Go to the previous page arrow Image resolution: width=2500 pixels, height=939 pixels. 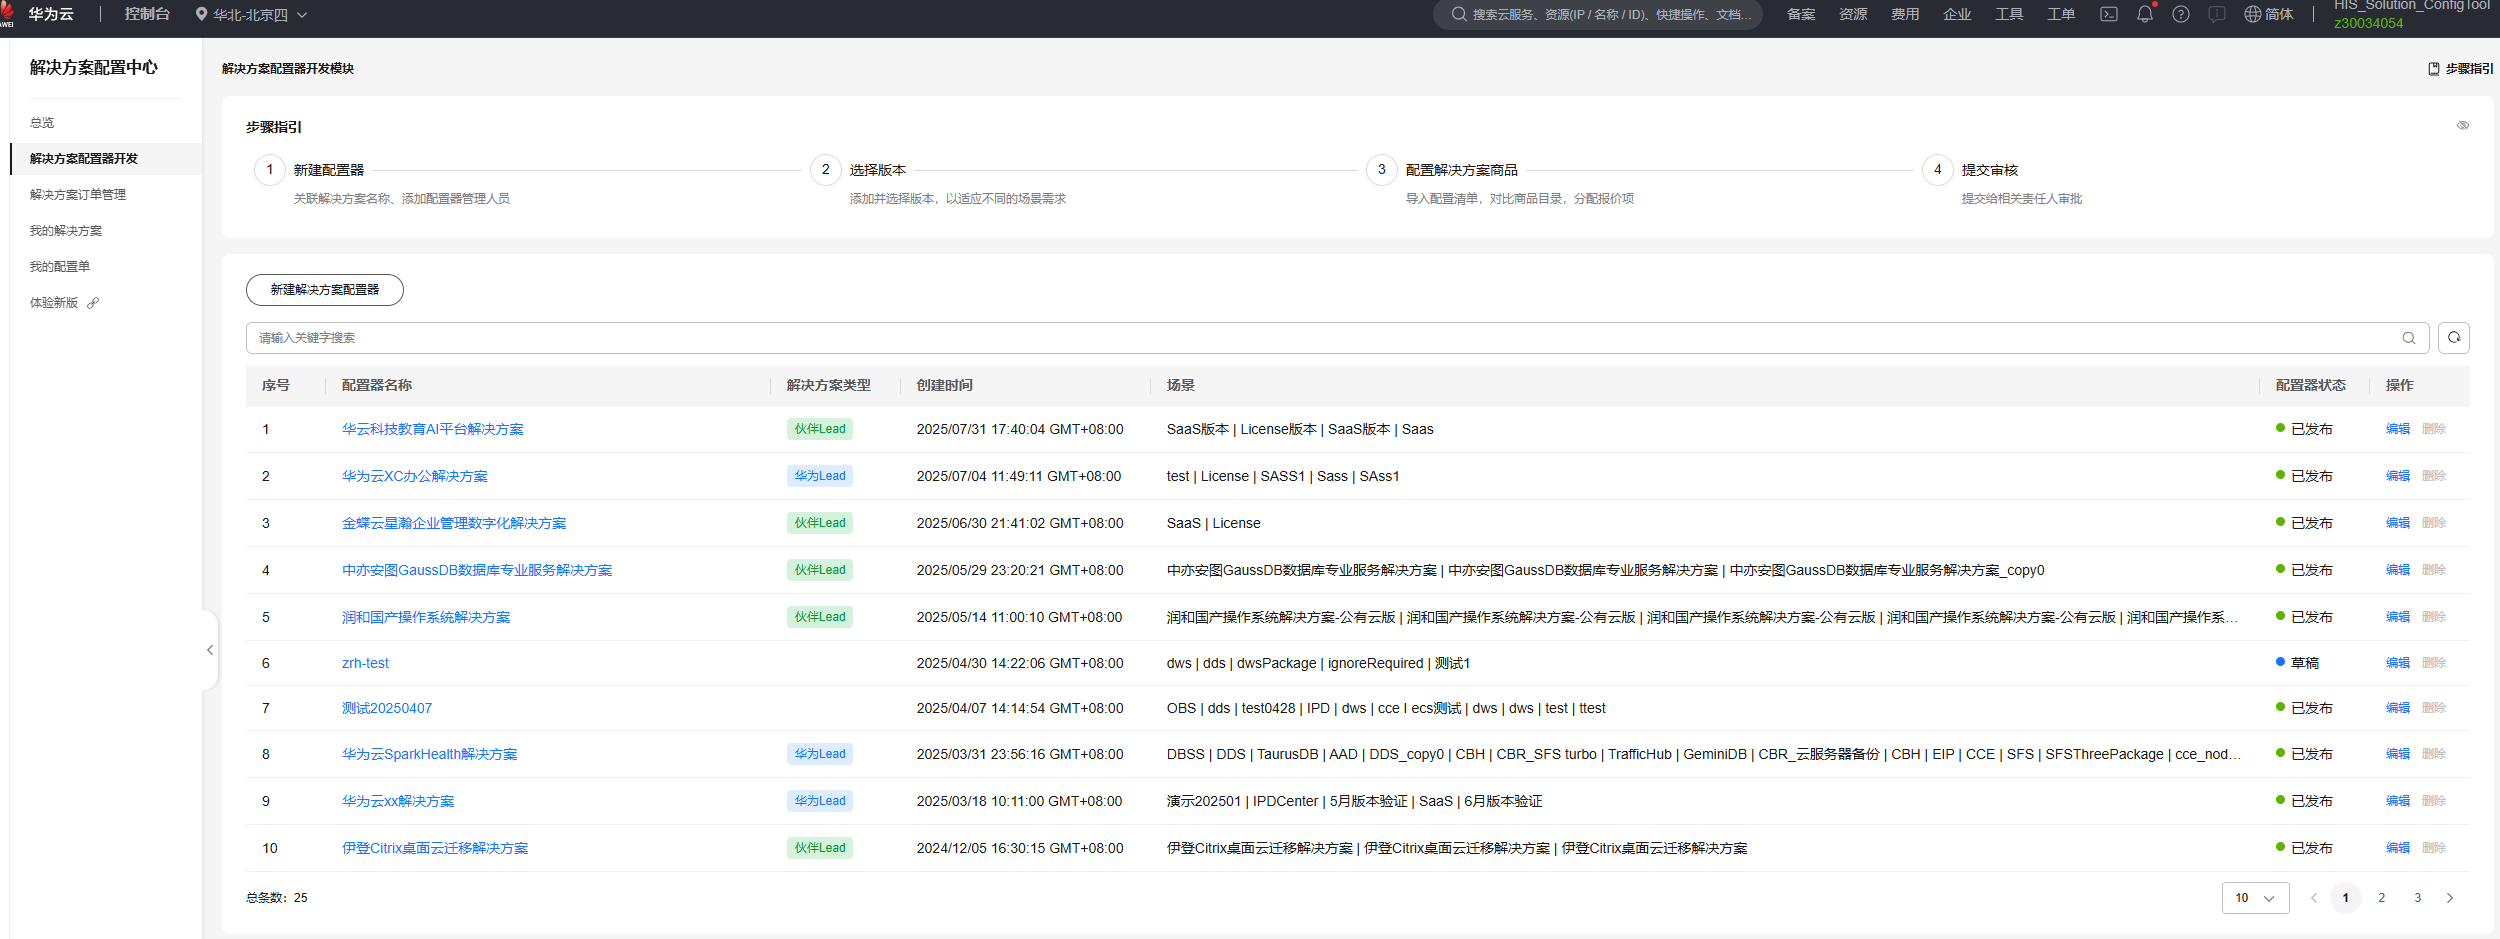[x=2314, y=898]
